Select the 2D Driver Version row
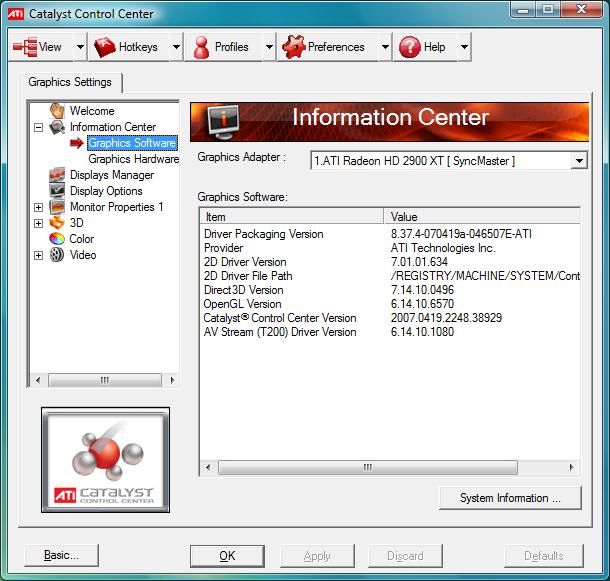 point(390,262)
